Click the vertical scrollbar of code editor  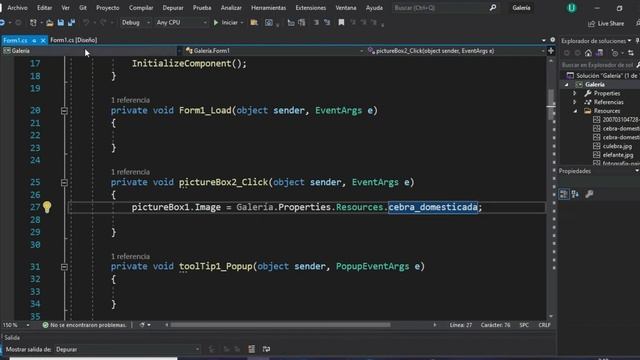(551, 104)
